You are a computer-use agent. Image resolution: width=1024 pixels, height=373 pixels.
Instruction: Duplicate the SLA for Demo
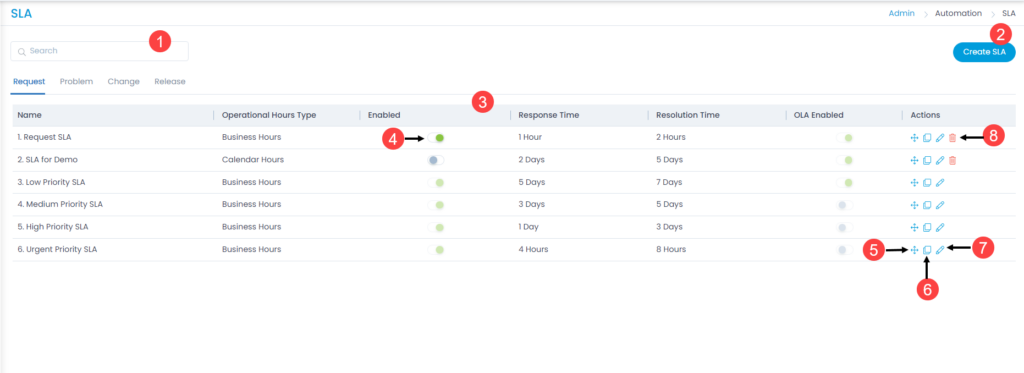[x=927, y=160]
